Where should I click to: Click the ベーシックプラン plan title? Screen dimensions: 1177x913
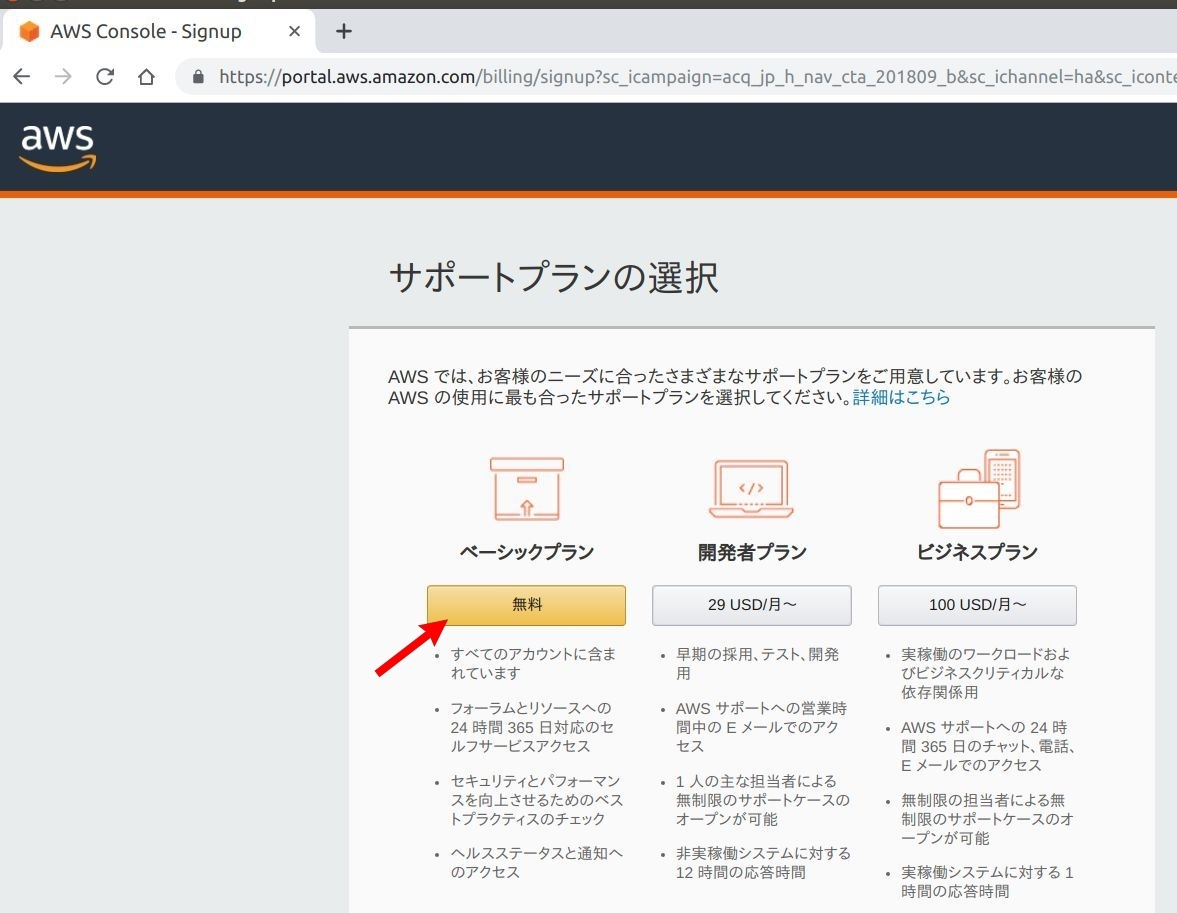pos(527,553)
